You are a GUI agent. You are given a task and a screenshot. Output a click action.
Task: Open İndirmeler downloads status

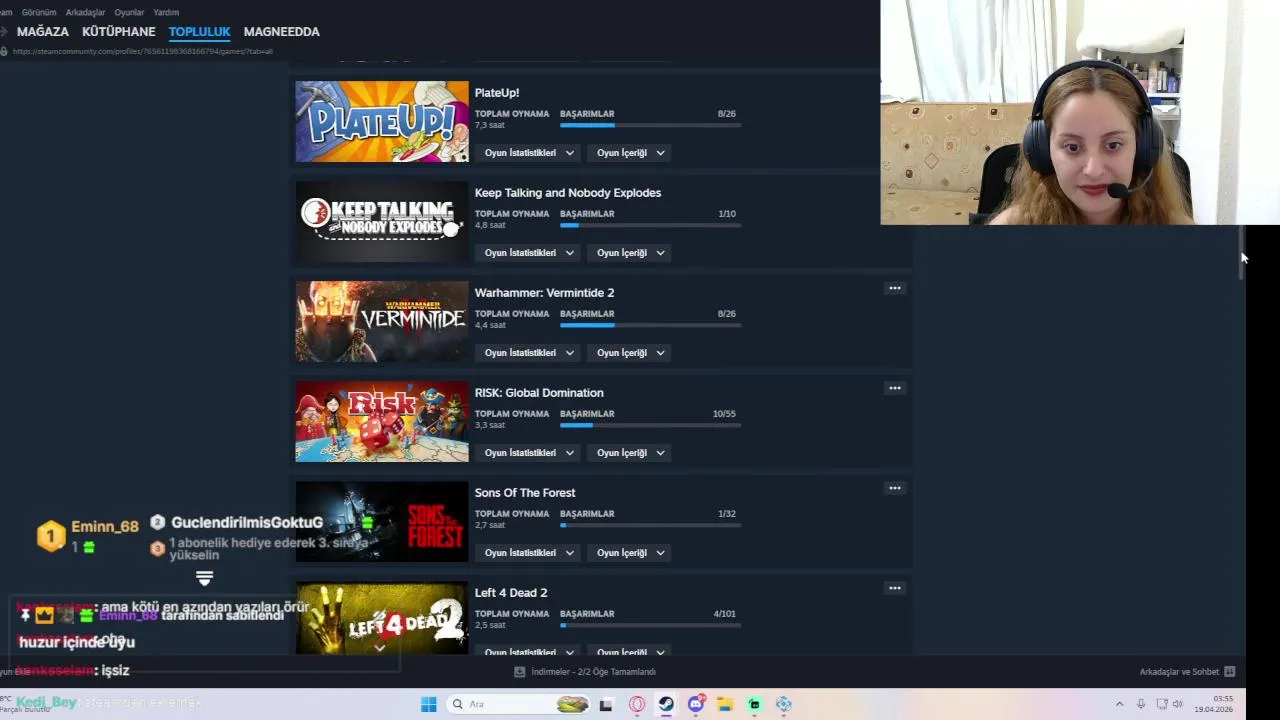click(594, 672)
